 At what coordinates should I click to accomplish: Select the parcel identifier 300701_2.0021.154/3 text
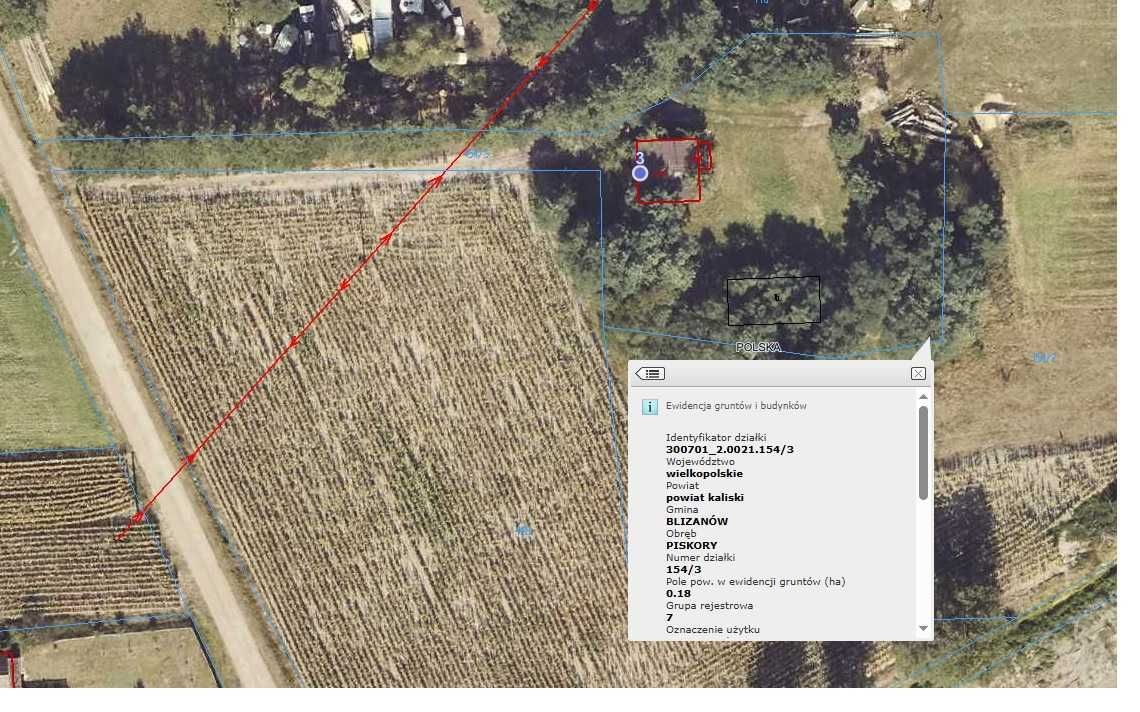pos(729,449)
